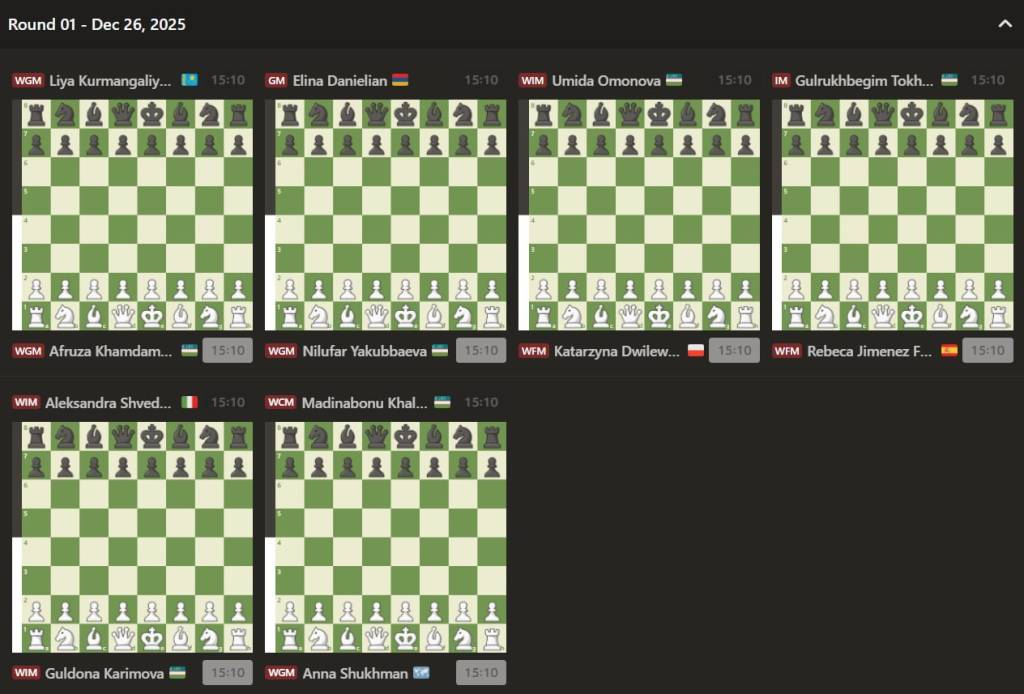Image resolution: width=1024 pixels, height=694 pixels.
Task: Open the Danielian vs Yakubbaeva board
Action: pyautogui.click(x=386, y=215)
